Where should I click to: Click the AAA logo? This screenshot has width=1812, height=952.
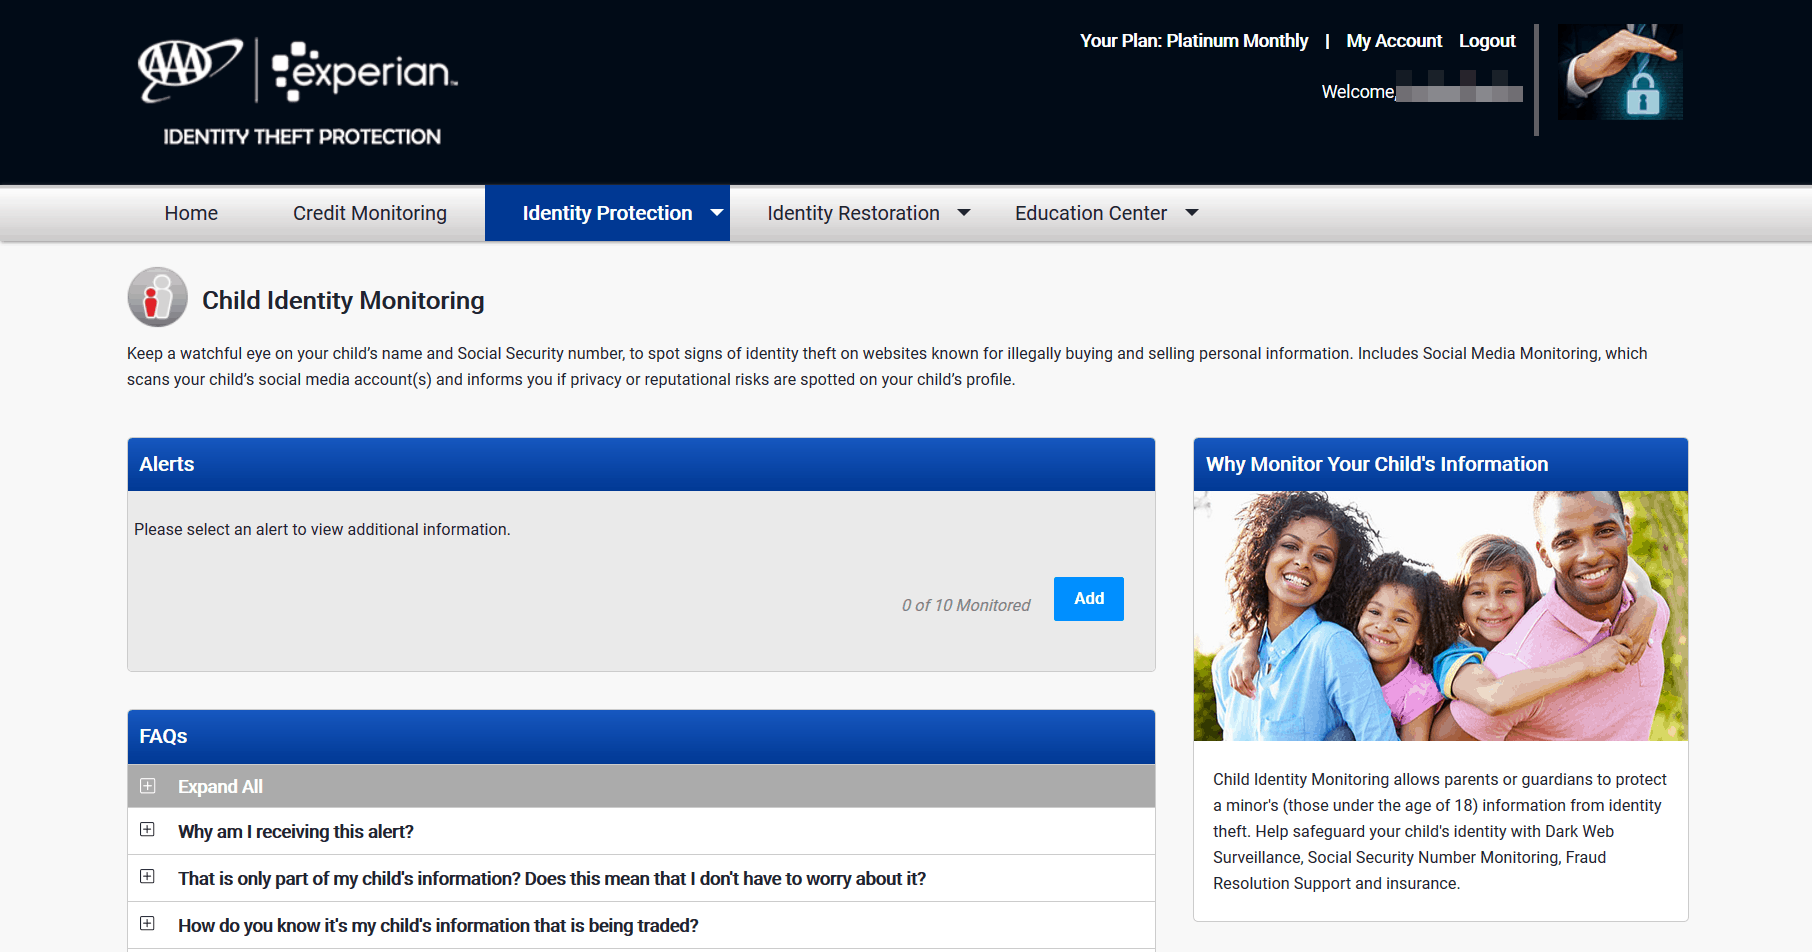tap(189, 72)
